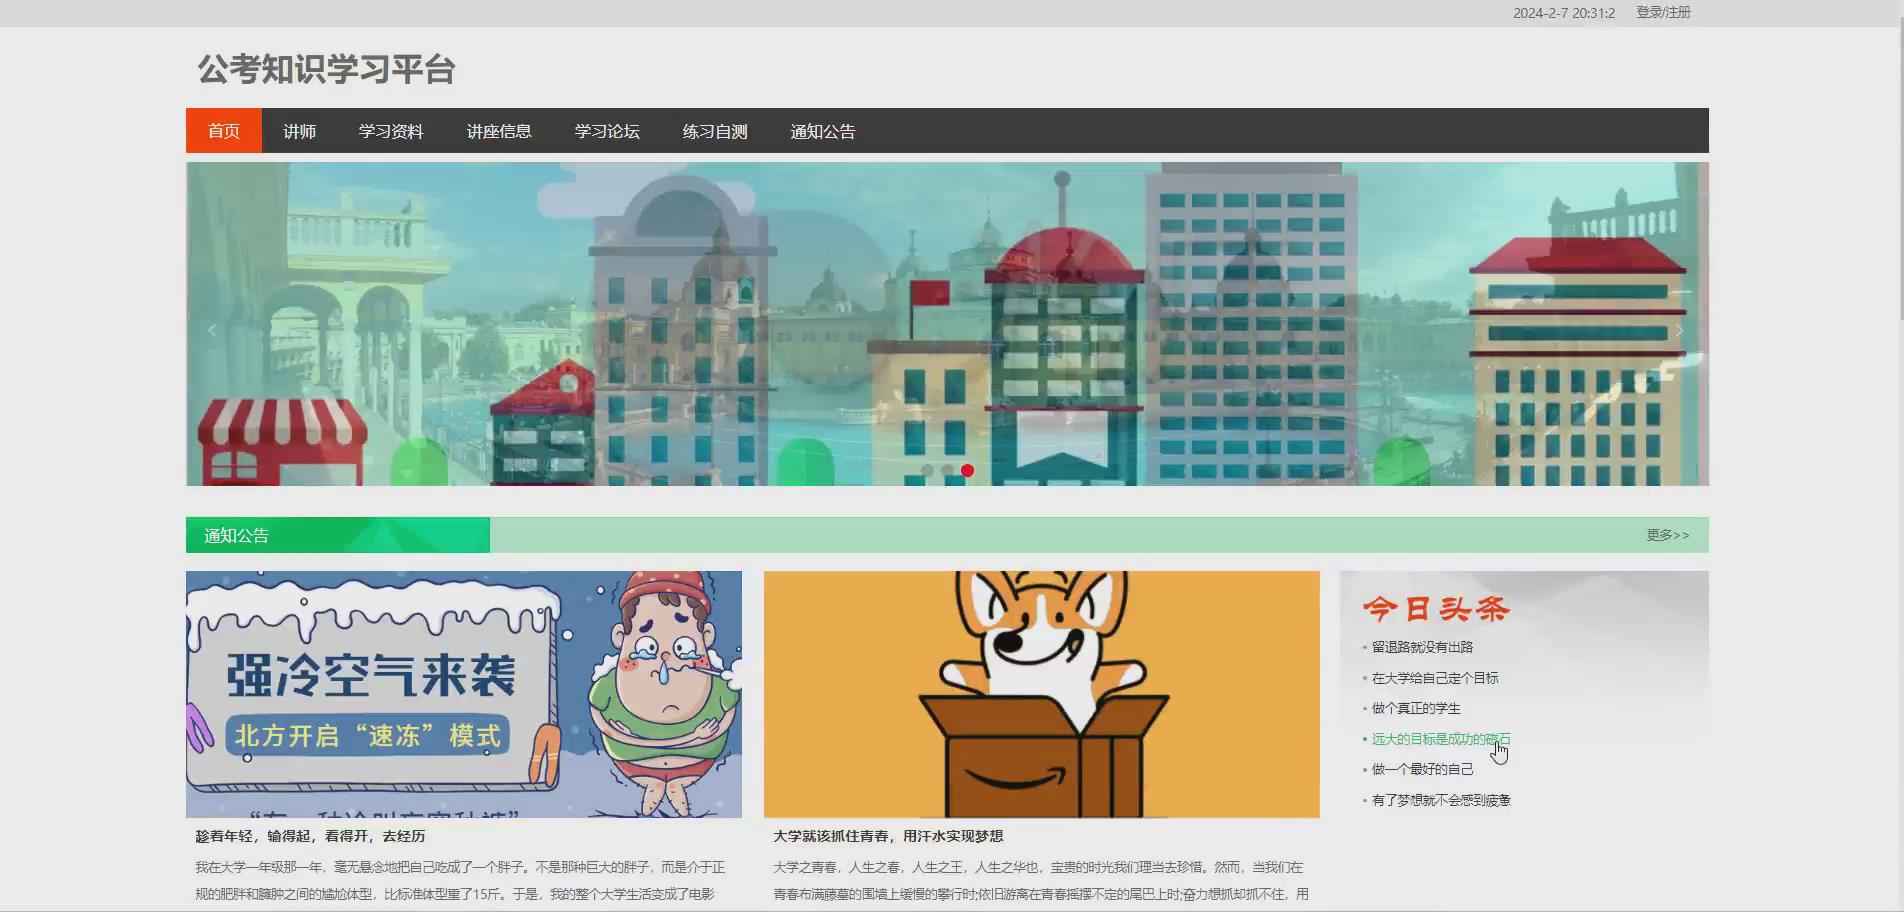Select the first carousel indicator dot

(x=927, y=468)
